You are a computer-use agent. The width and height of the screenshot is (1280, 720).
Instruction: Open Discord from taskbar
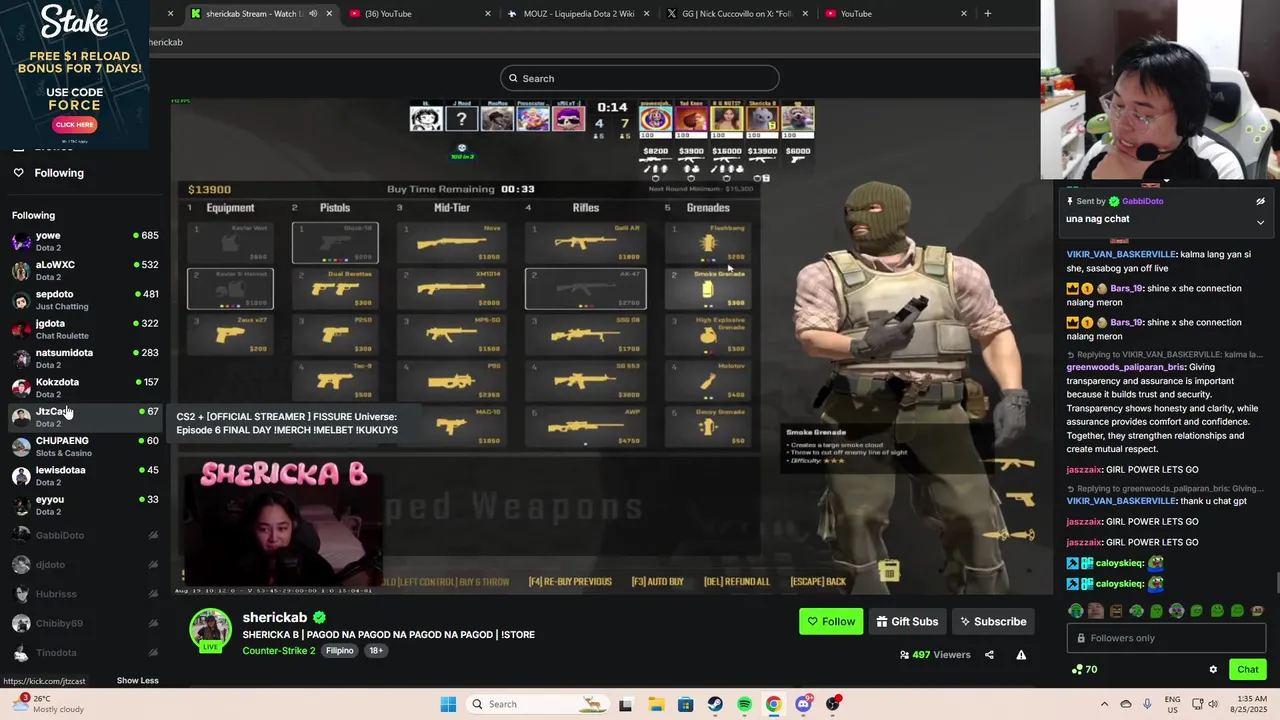coord(803,704)
